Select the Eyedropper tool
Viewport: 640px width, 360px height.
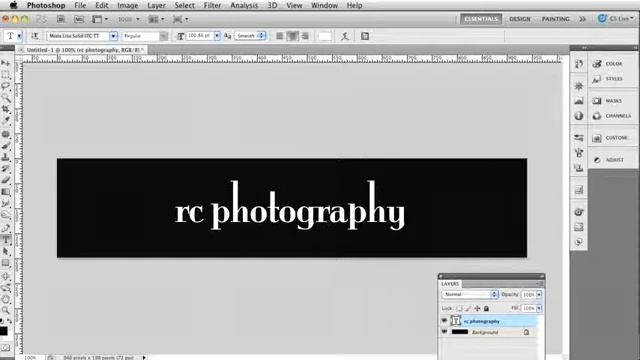pos(5,121)
